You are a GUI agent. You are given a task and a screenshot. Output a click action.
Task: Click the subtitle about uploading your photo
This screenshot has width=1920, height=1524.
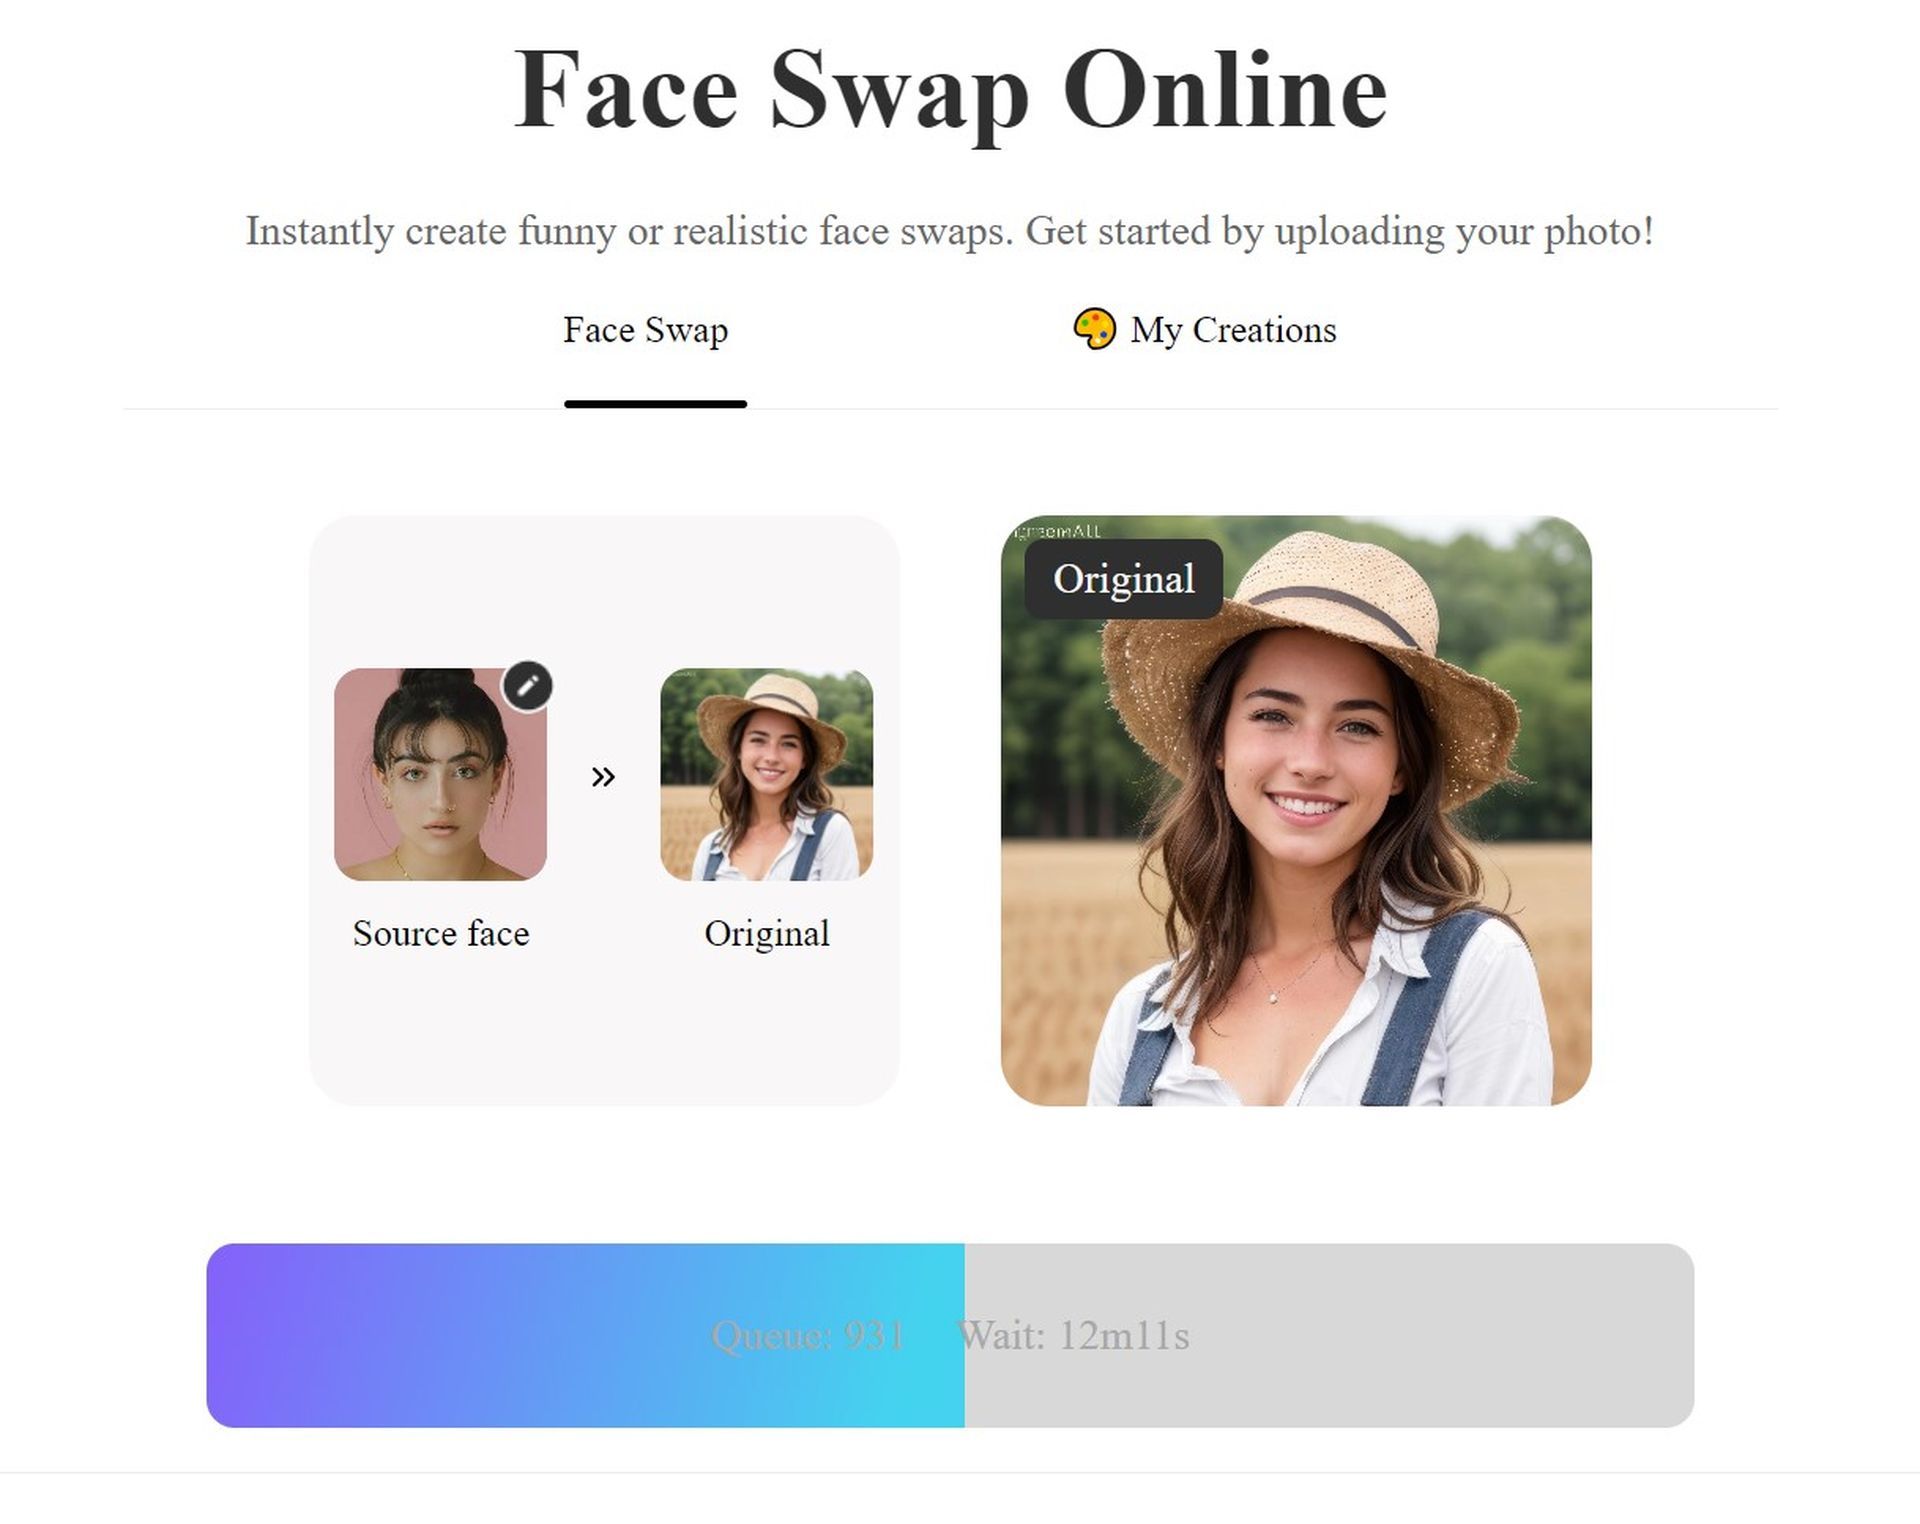(950, 231)
